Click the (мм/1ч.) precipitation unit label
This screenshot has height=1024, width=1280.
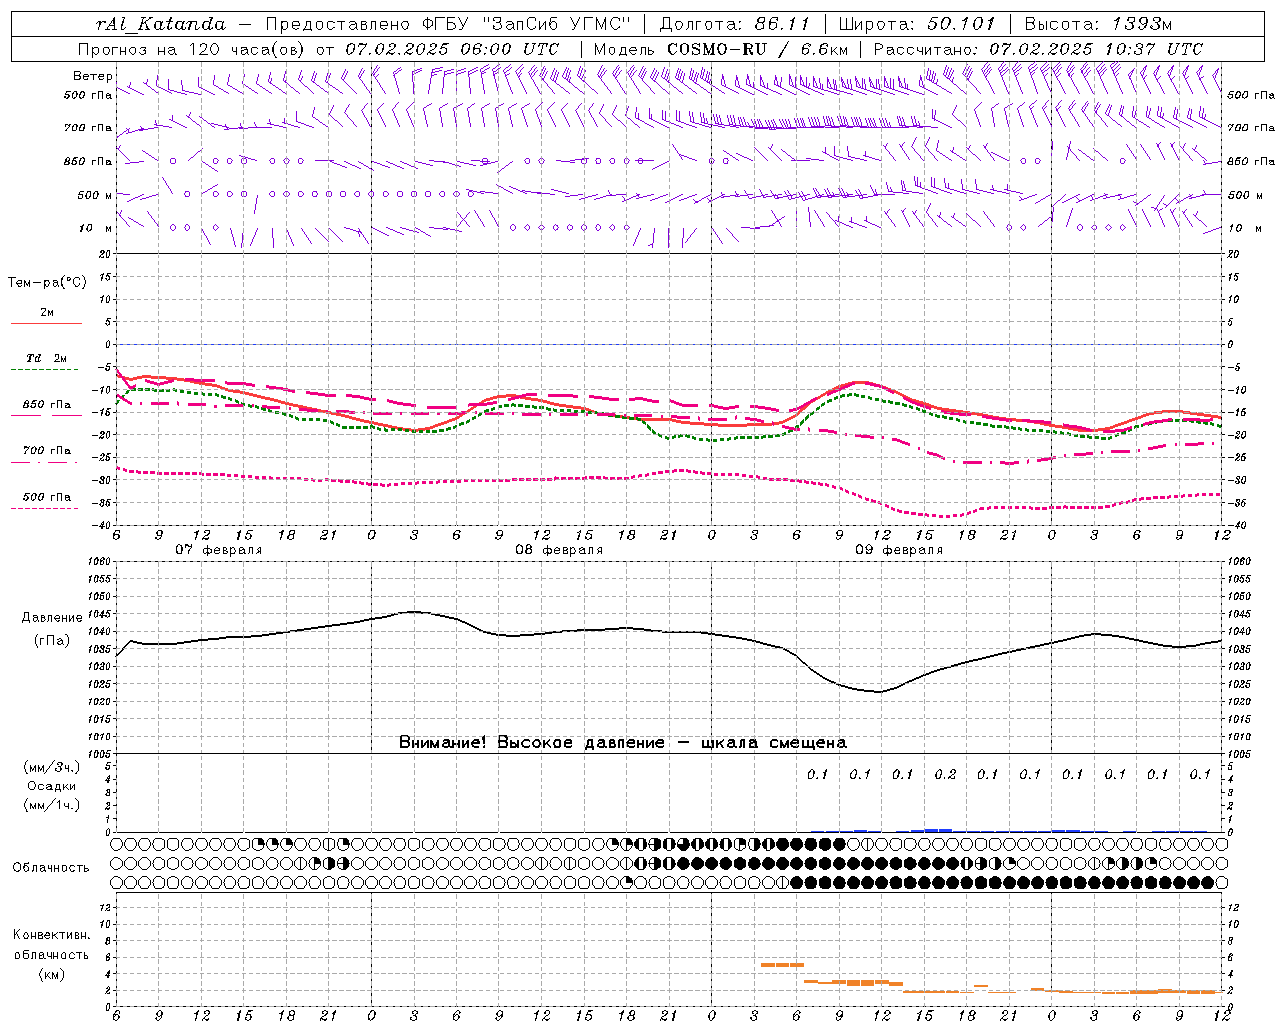[52, 805]
